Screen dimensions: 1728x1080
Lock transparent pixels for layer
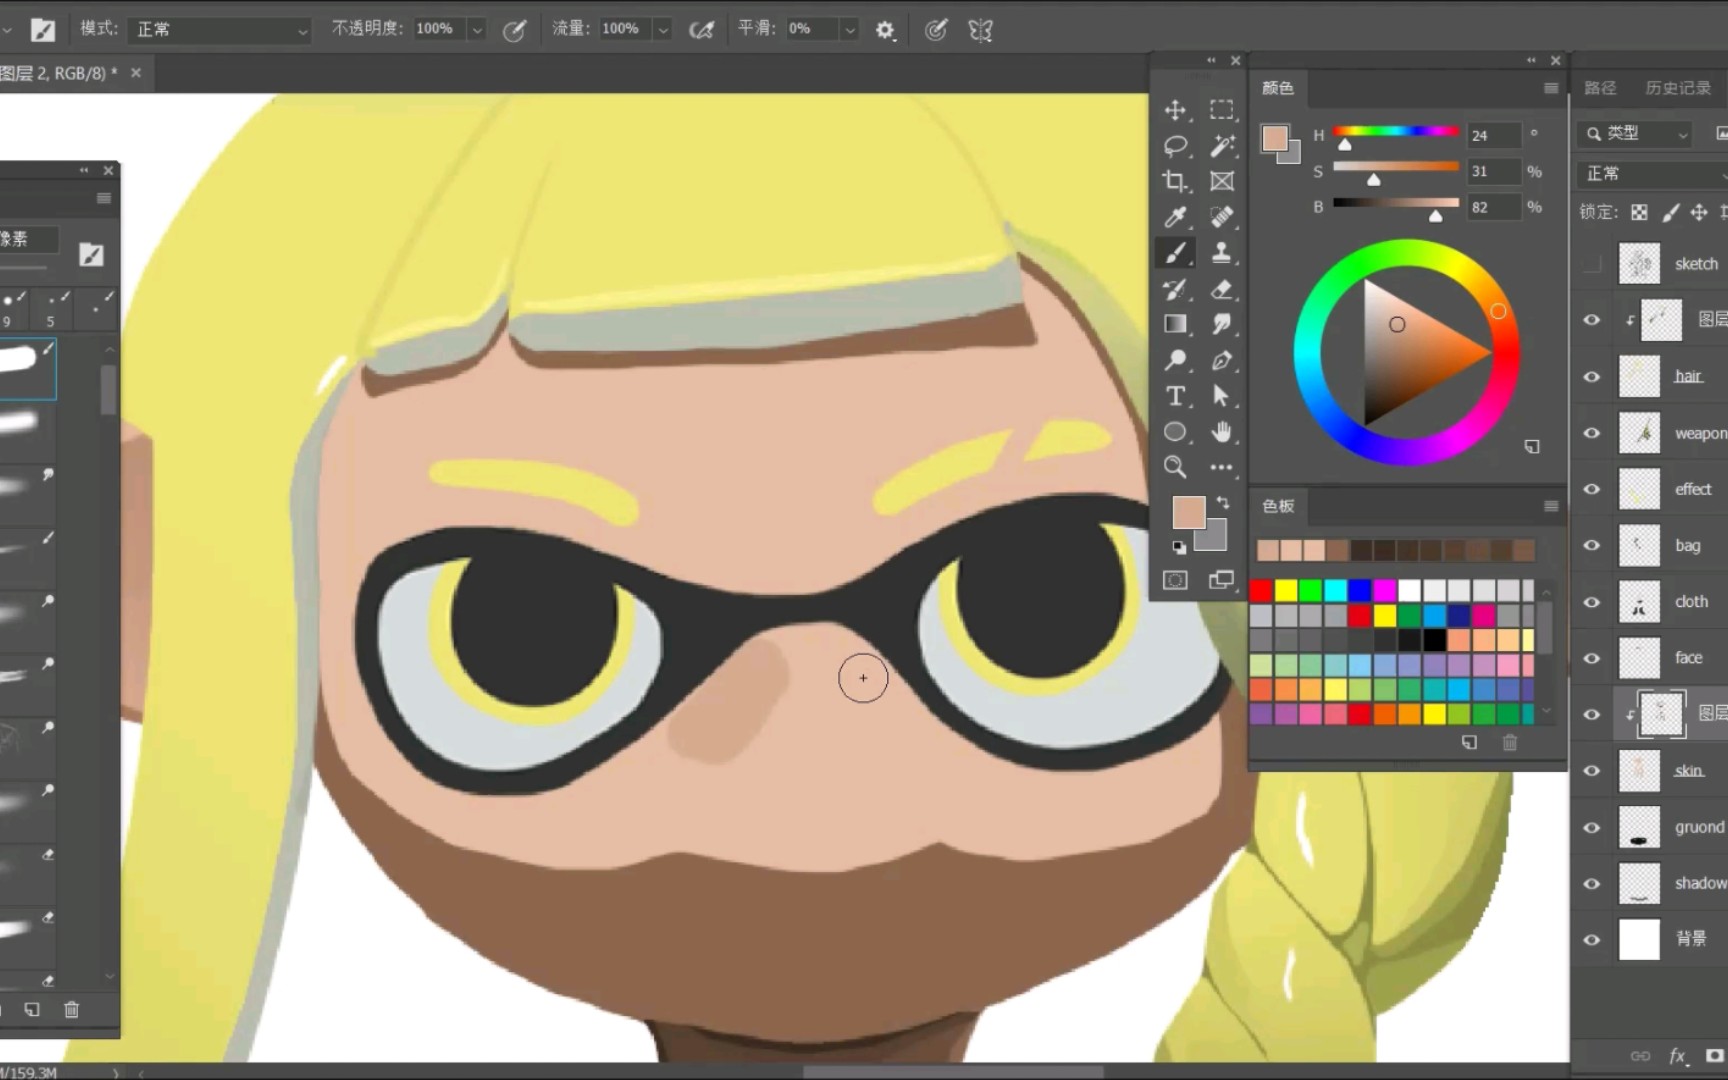pos(1639,212)
